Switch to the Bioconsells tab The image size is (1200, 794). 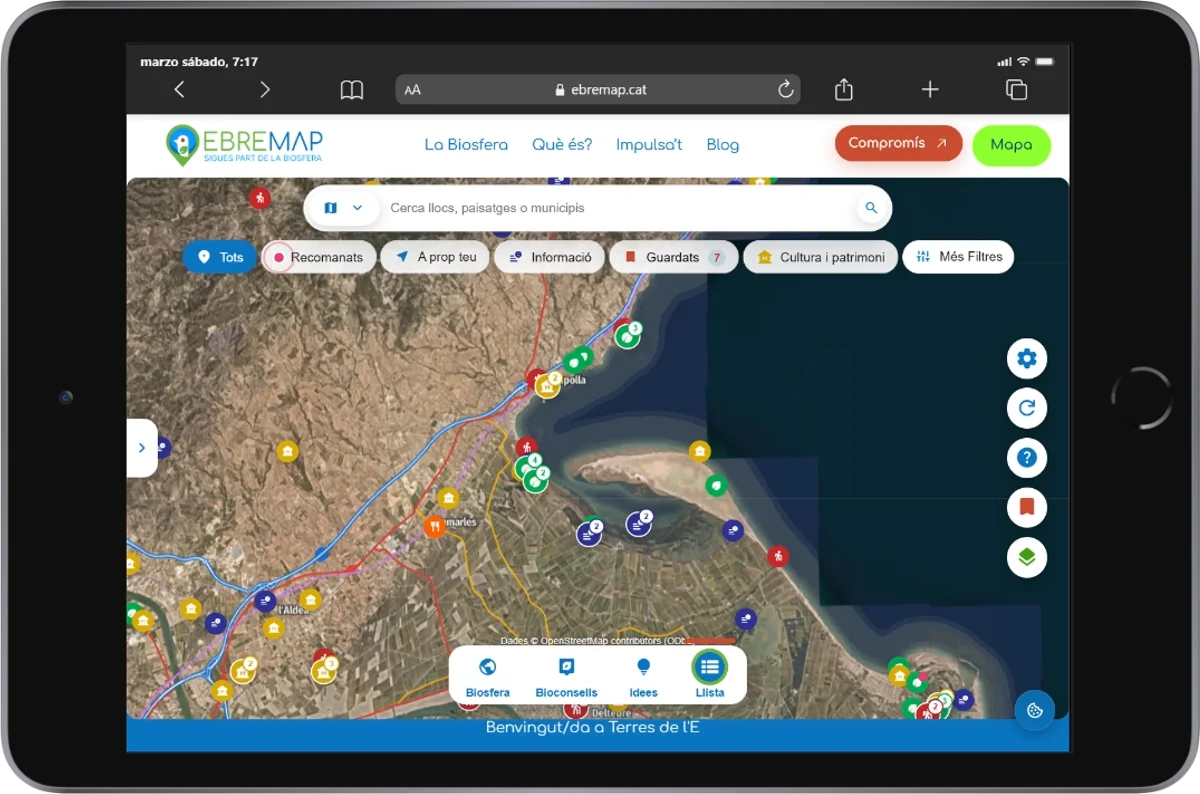coord(566,676)
